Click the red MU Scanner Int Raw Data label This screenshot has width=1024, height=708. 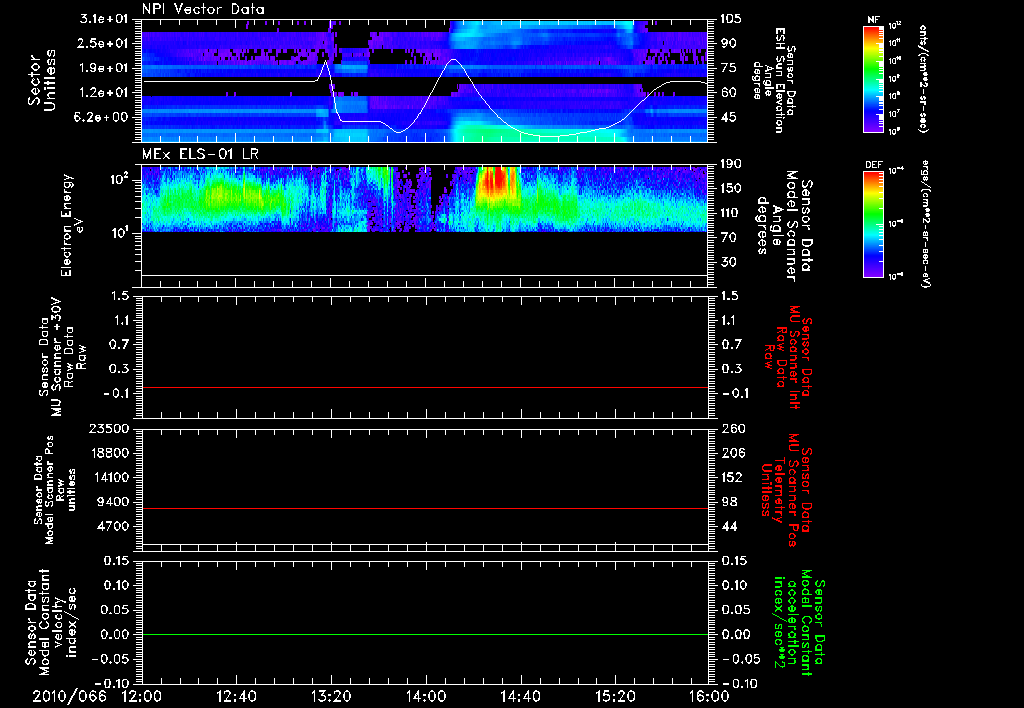[x=786, y=357]
